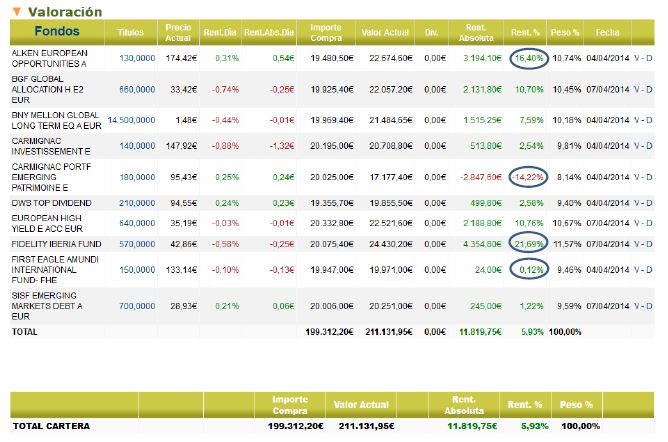Select weight 11,57% in FIDELITY IBERIA row

coord(567,244)
